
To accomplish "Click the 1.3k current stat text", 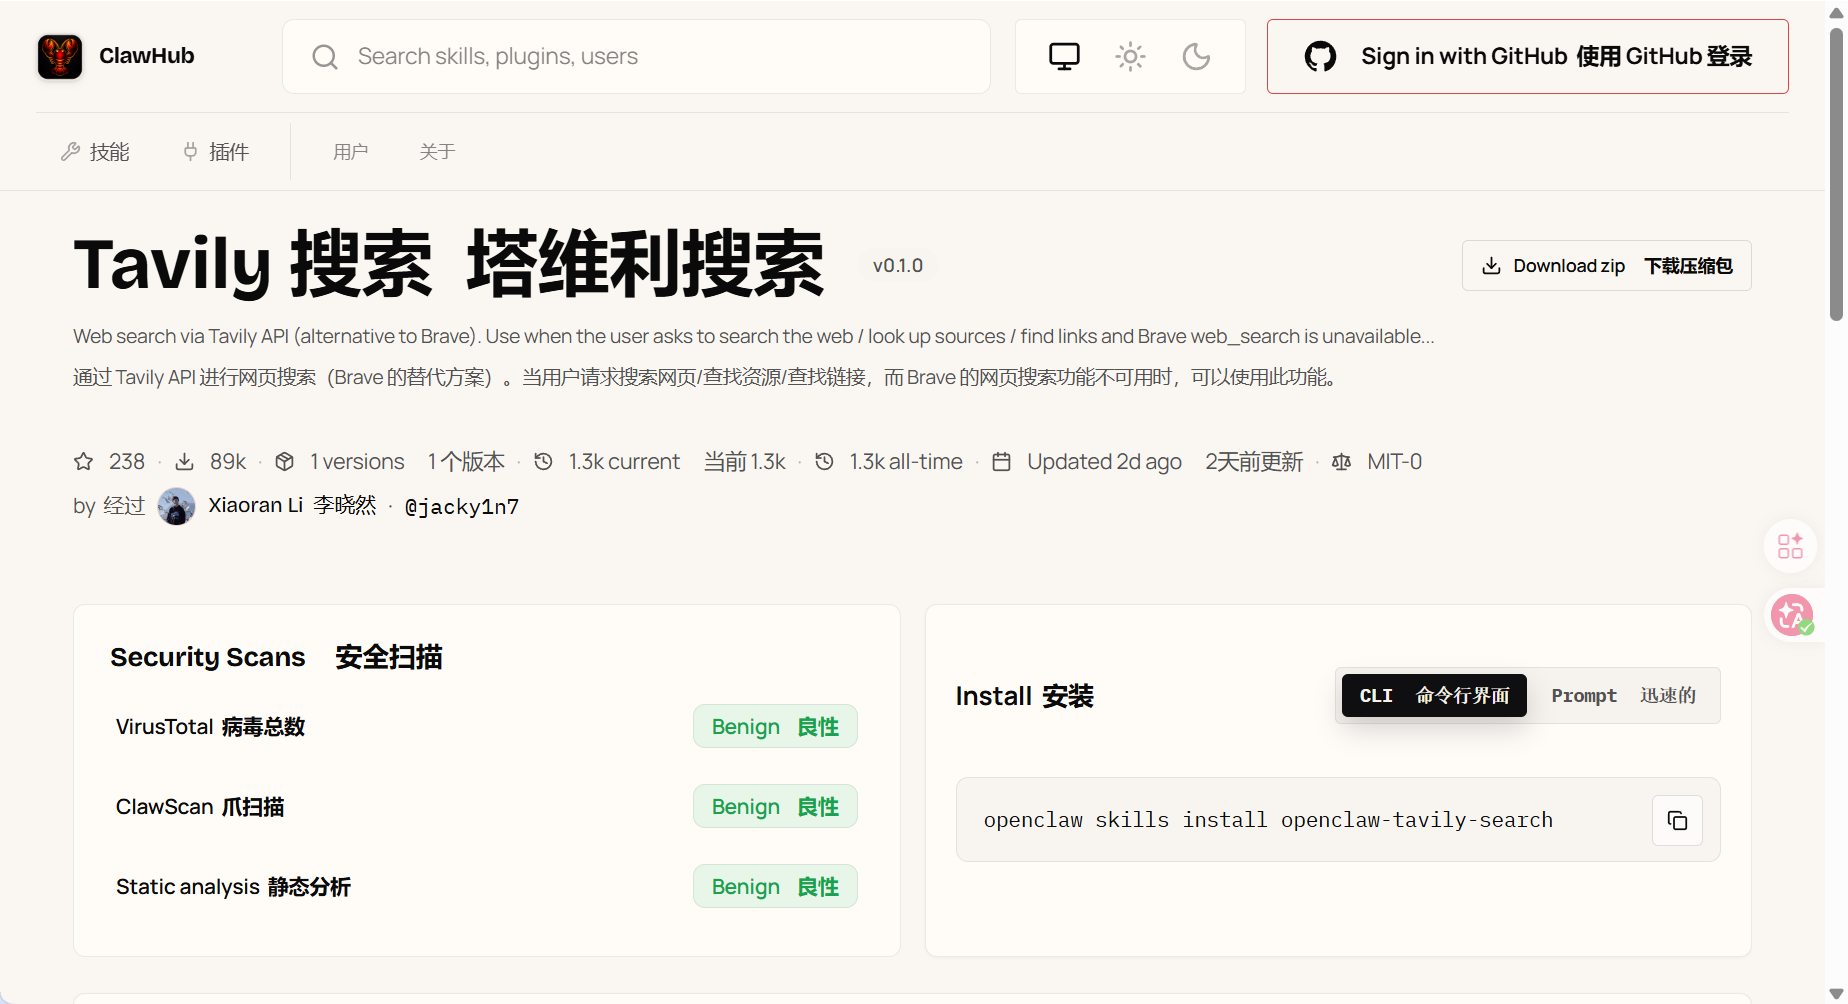I will (x=624, y=462).
